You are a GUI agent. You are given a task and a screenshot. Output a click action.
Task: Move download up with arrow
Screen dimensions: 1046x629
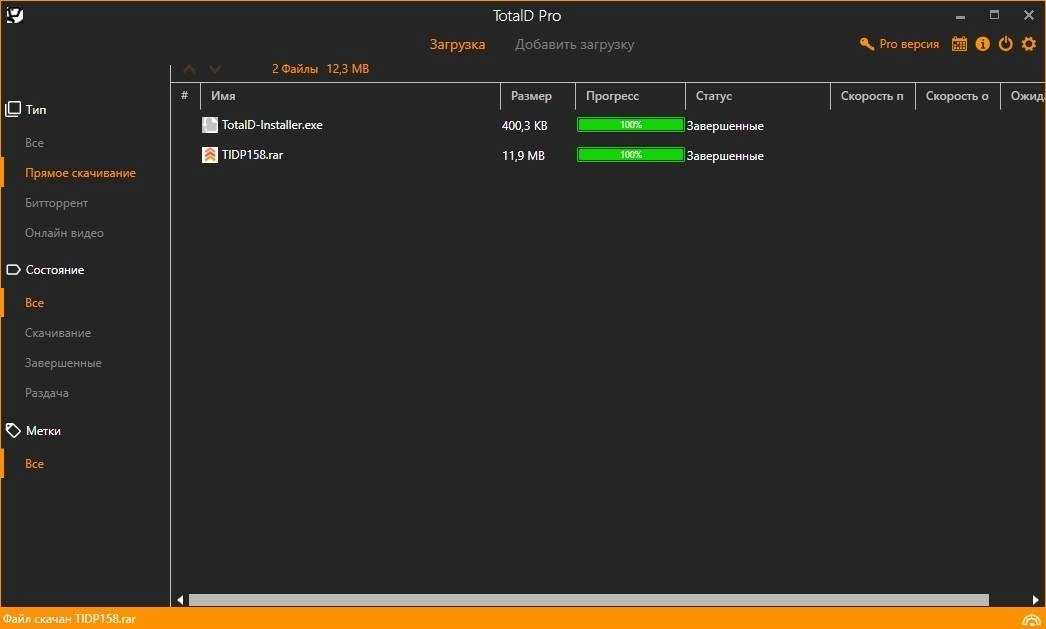(189, 69)
